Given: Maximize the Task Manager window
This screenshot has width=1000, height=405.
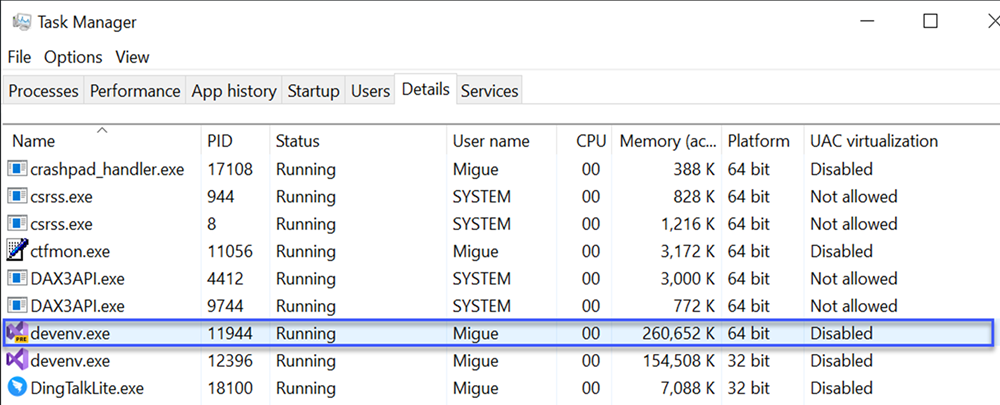Looking at the screenshot, I should pyautogui.click(x=930, y=21).
